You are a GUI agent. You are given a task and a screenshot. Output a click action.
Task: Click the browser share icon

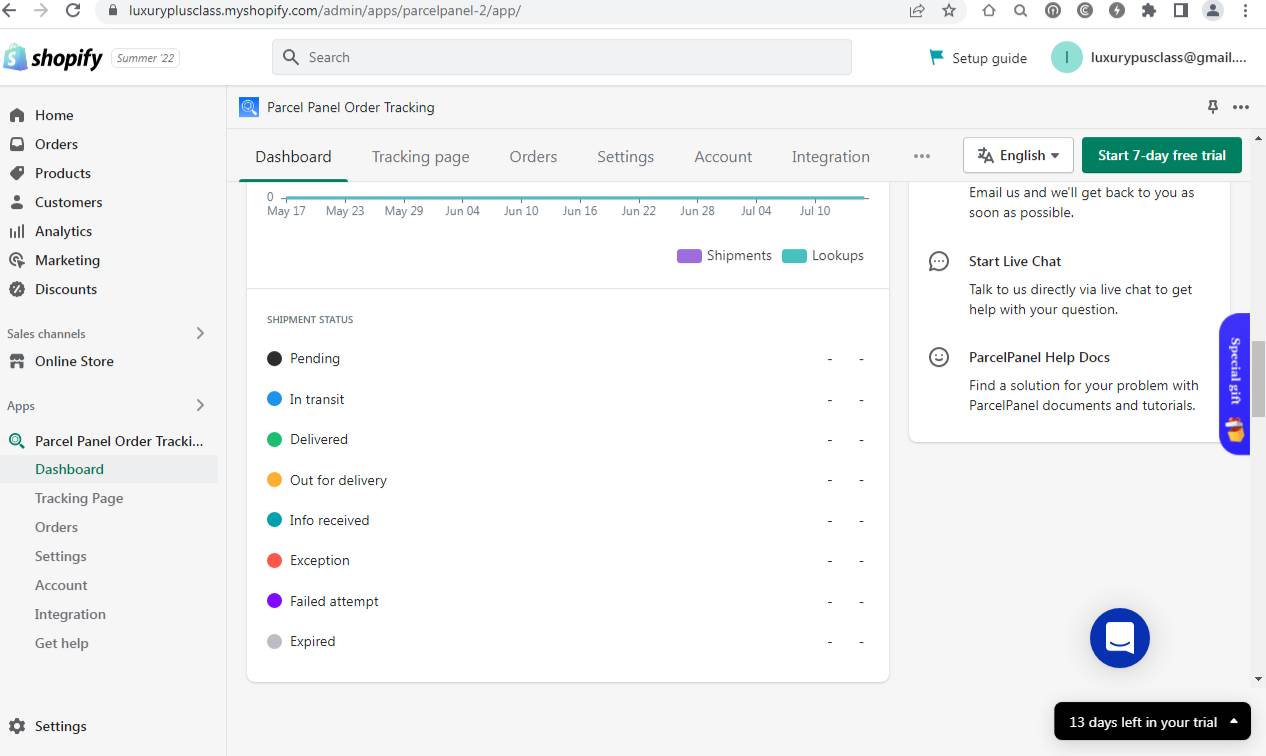click(917, 10)
